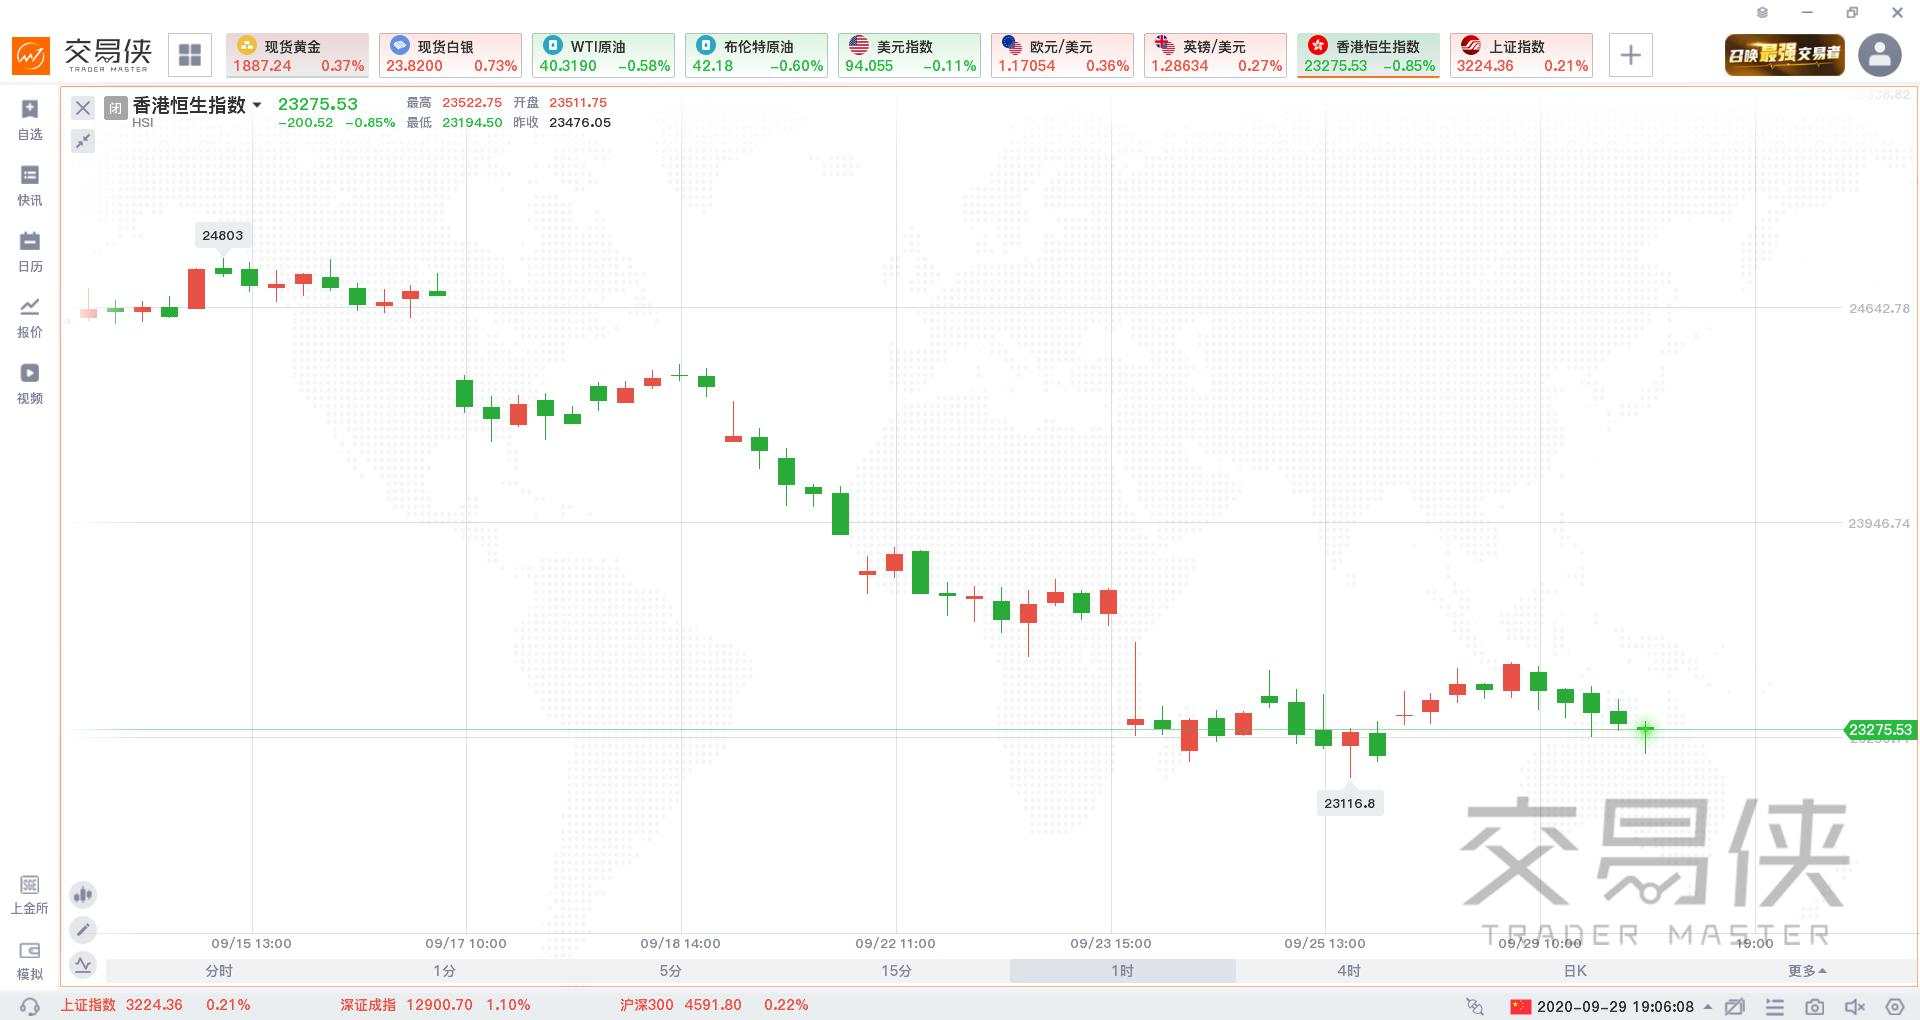Click the 23116.8 low price label
The height and width of the screenshot is (1020, 1920).
1349,803
